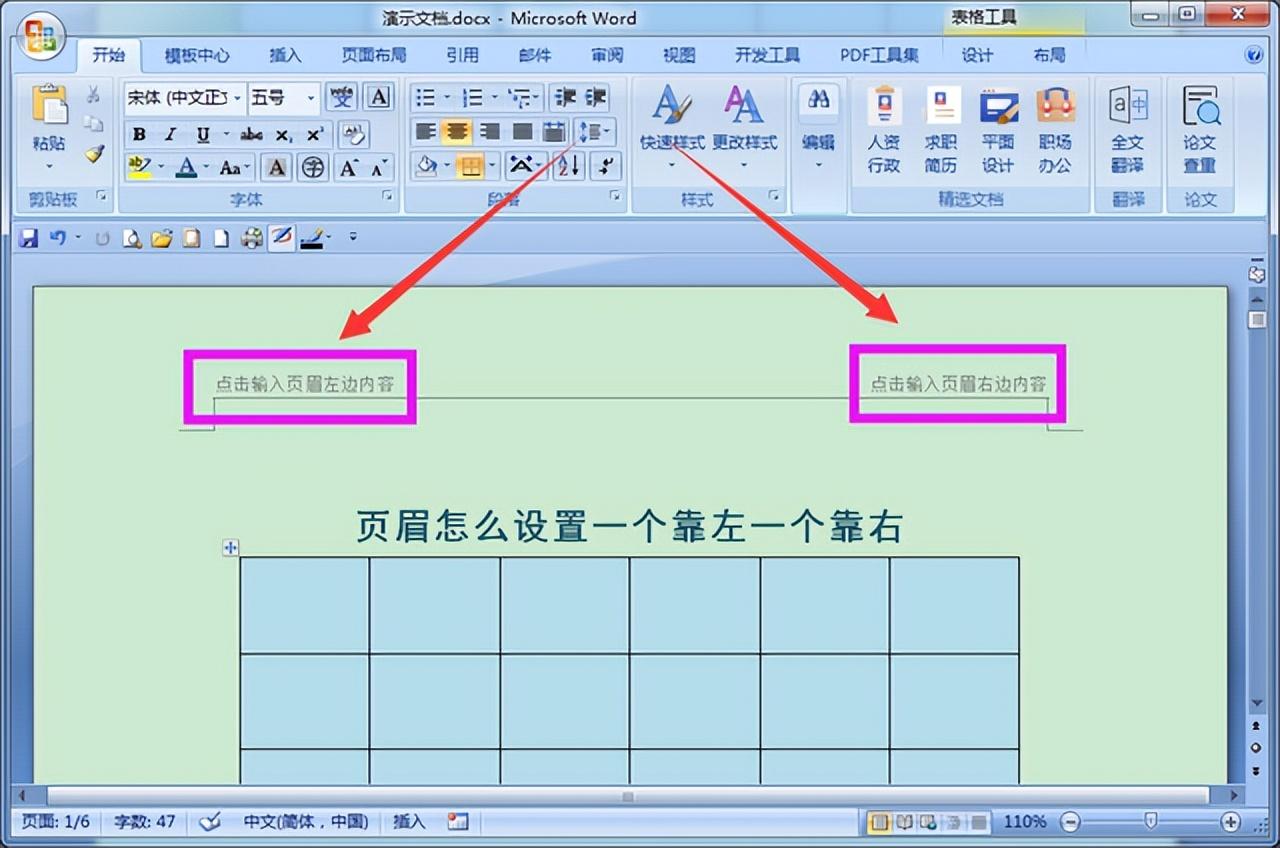Image resolution: width=1280 pixels, height=848 pixels.
Task: Toggle Superscript formatting
Action: [315, 134]
